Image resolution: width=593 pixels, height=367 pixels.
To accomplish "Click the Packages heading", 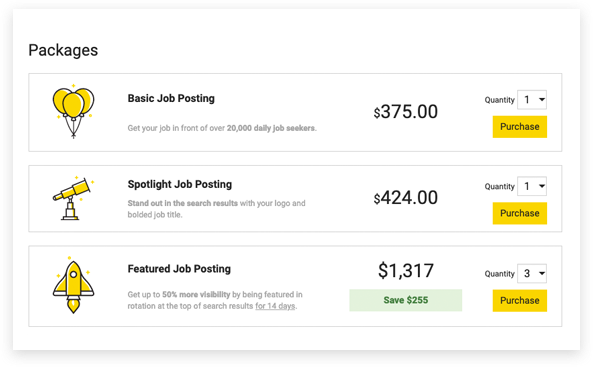I will (63, 50).
